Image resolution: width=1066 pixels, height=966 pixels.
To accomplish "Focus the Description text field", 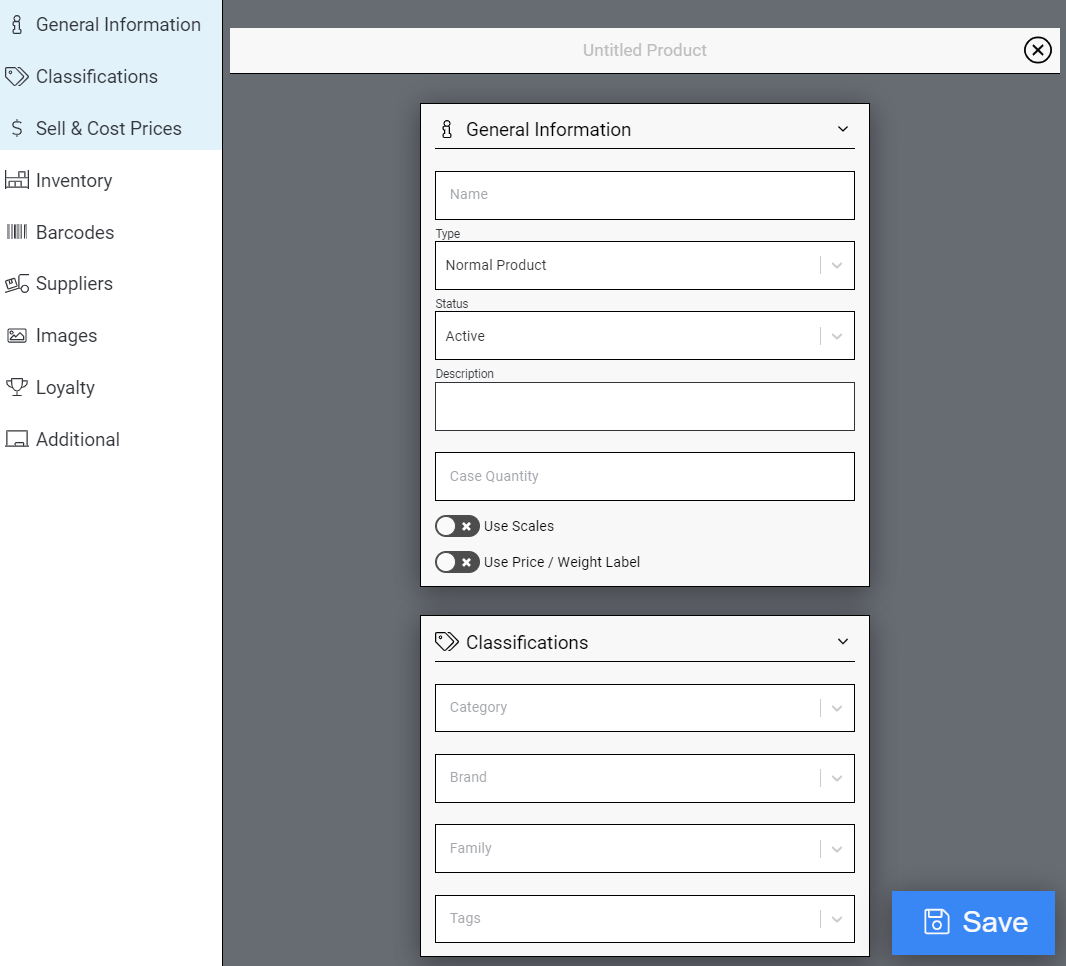I will [x=644, y=407].
